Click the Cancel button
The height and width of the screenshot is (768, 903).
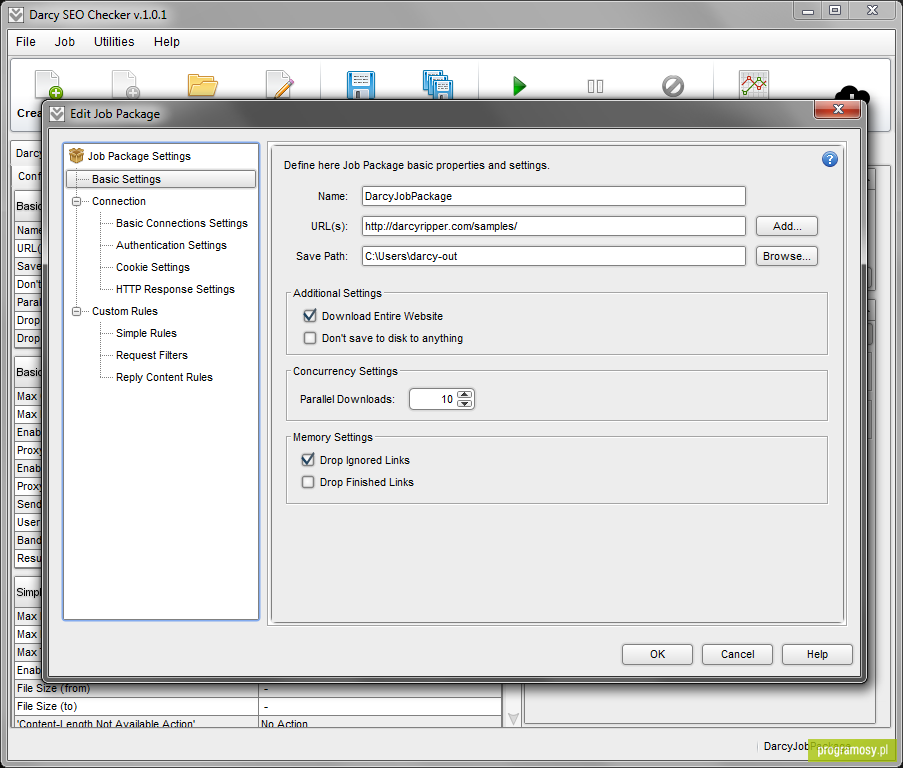pos(737,654)
